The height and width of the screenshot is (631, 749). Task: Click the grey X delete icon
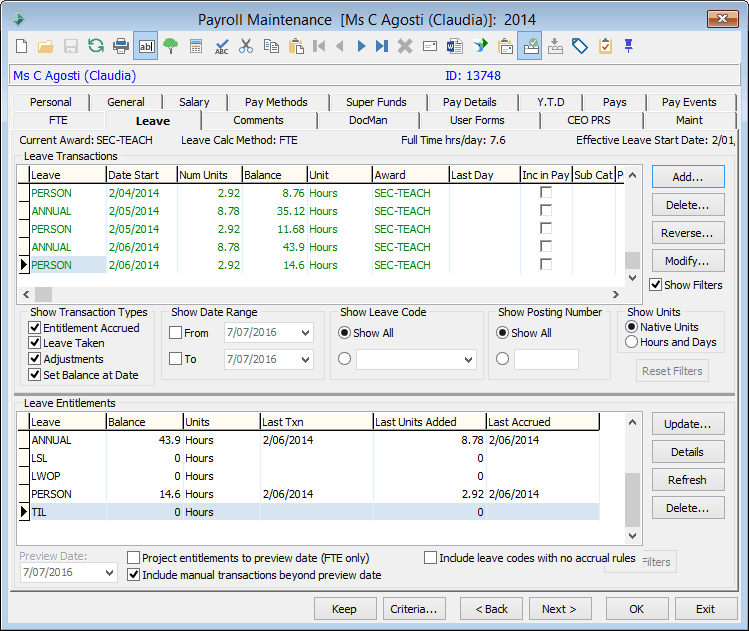pos(405,46)
